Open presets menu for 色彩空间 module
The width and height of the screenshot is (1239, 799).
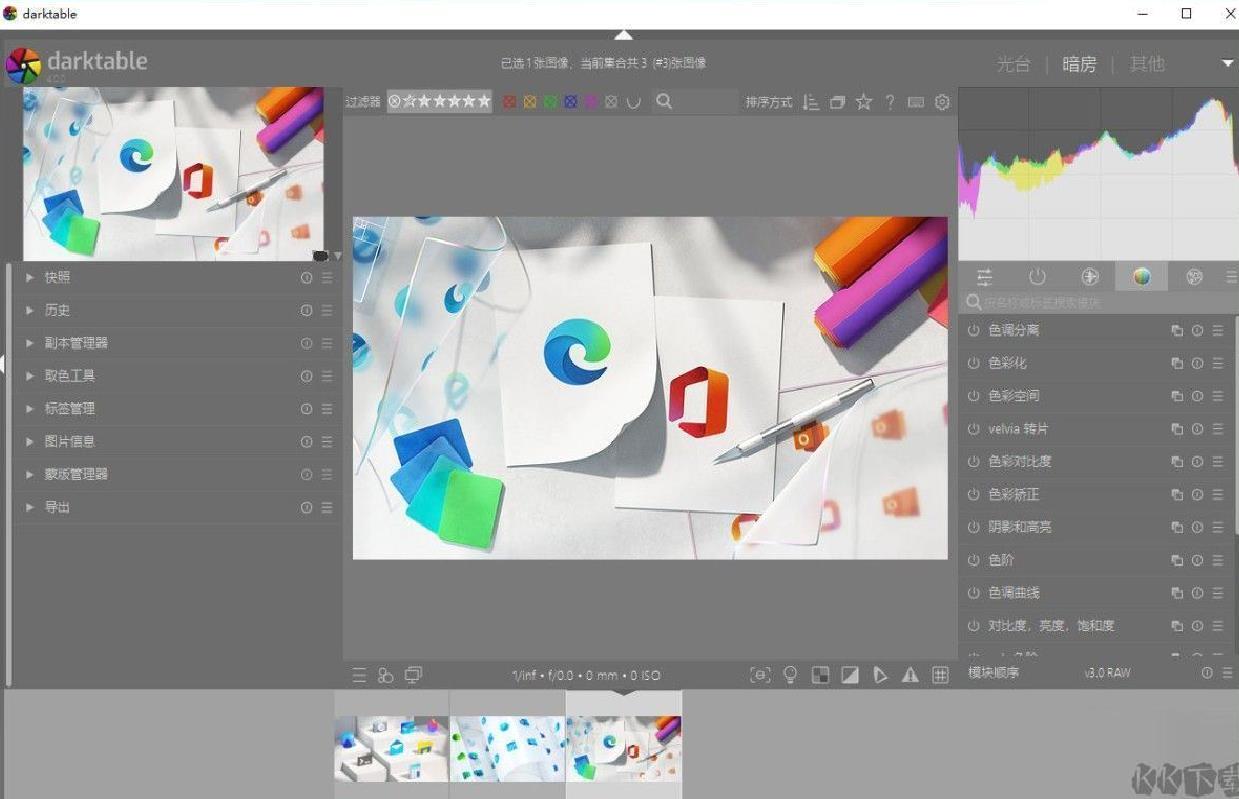click(x=1218, y=396)
